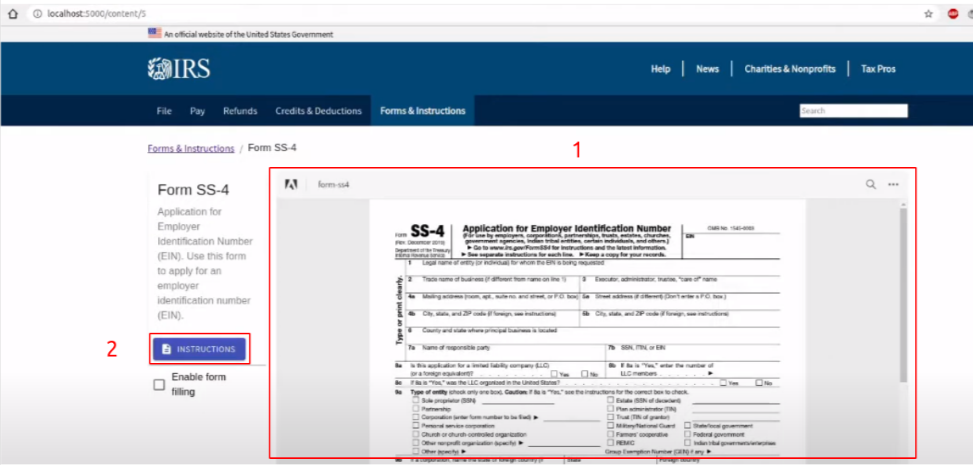973x465 pixels.
Task: Select the Forms & Instructions nav tab
Action: (423, 111)
